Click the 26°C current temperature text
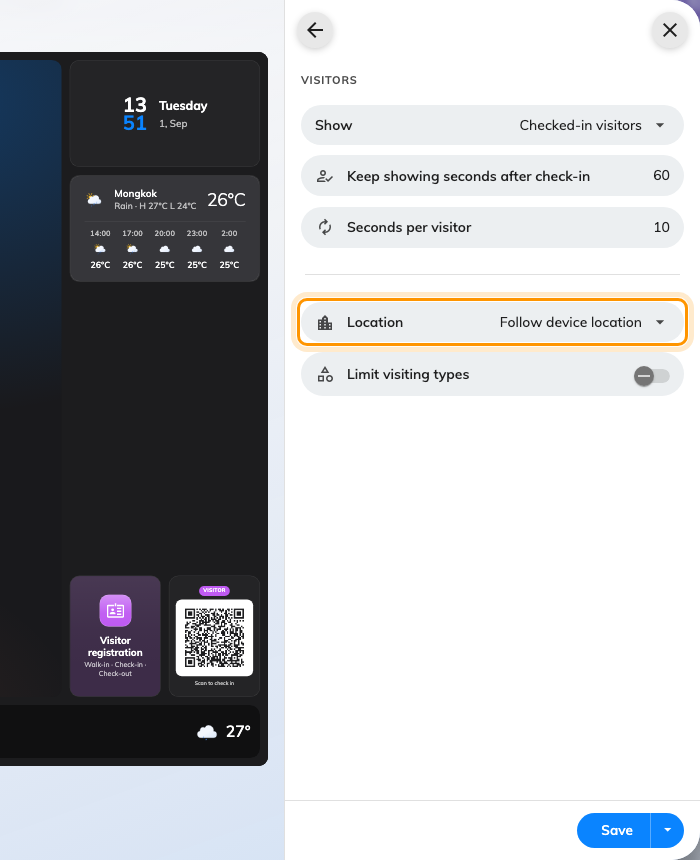The height and width of the screenshot is (860, 700). 226,200
